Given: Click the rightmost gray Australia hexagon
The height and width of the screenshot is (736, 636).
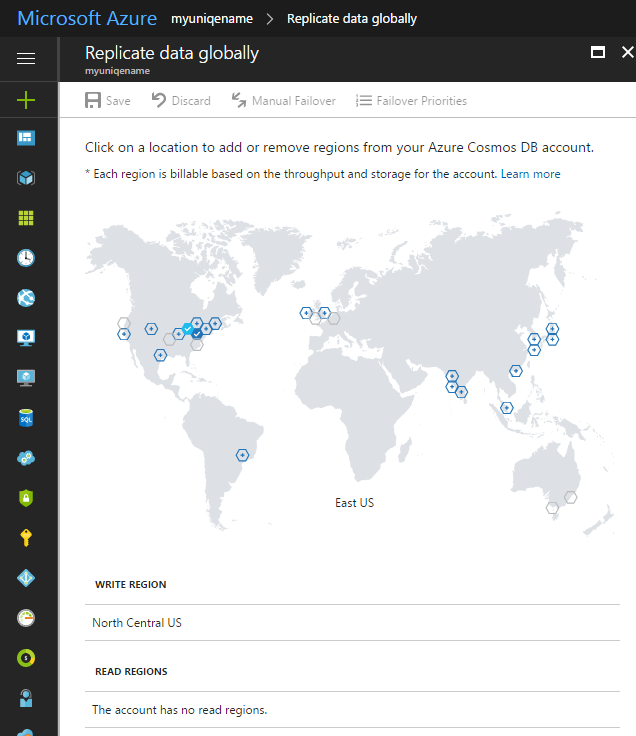Looking at the screenshot, I should point(571,497).
